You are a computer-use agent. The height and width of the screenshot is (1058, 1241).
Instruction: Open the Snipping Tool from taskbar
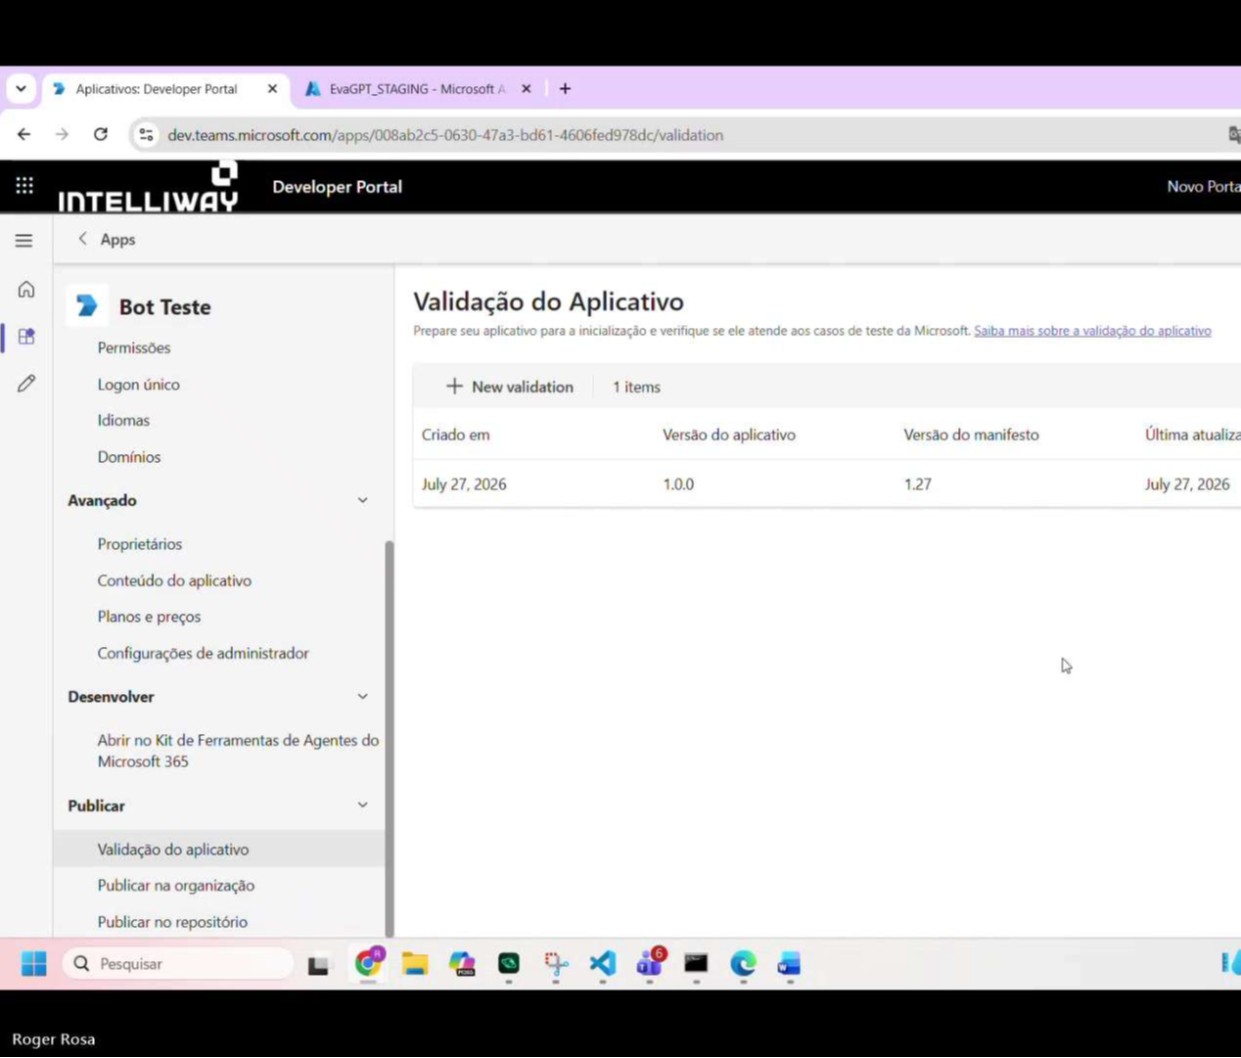point(556,964)
